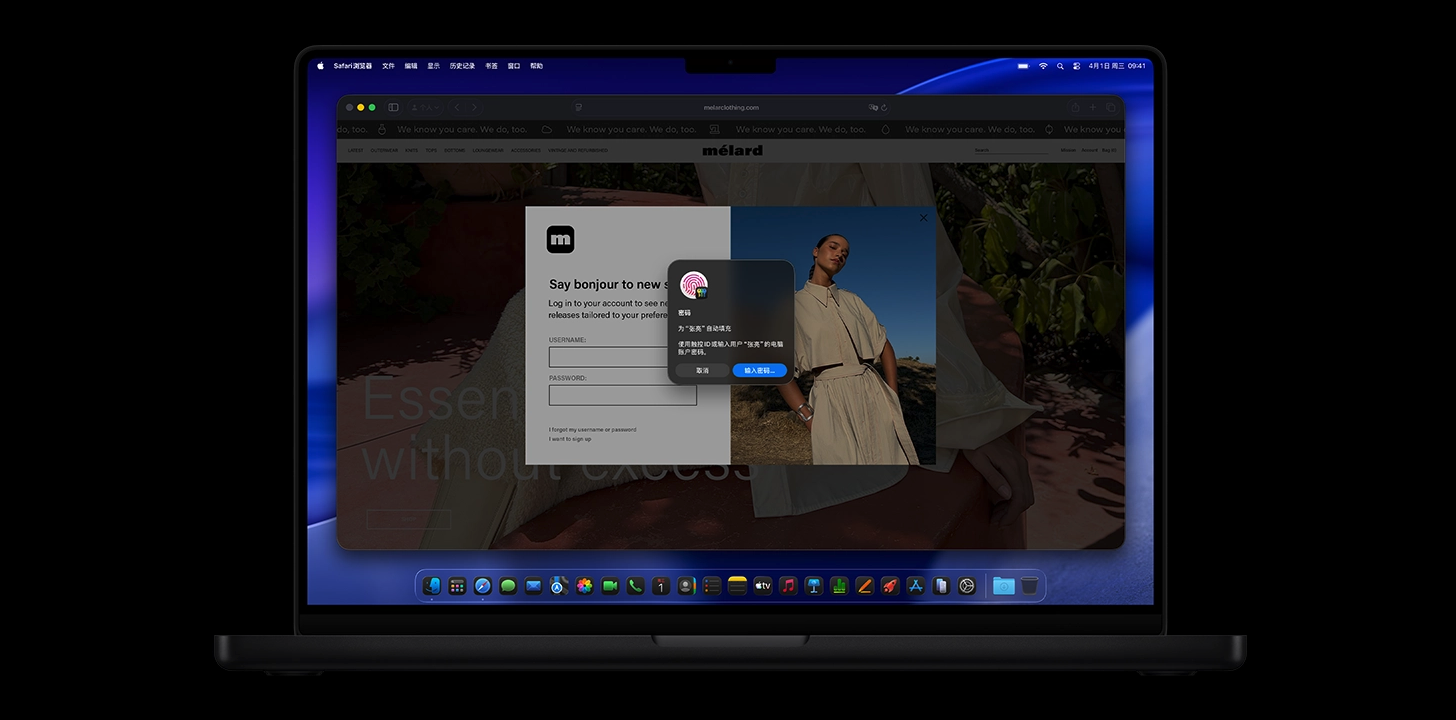Open the Apple menu
The height and width of the screenshot is (720, 1456).
(x=321, y=66)
